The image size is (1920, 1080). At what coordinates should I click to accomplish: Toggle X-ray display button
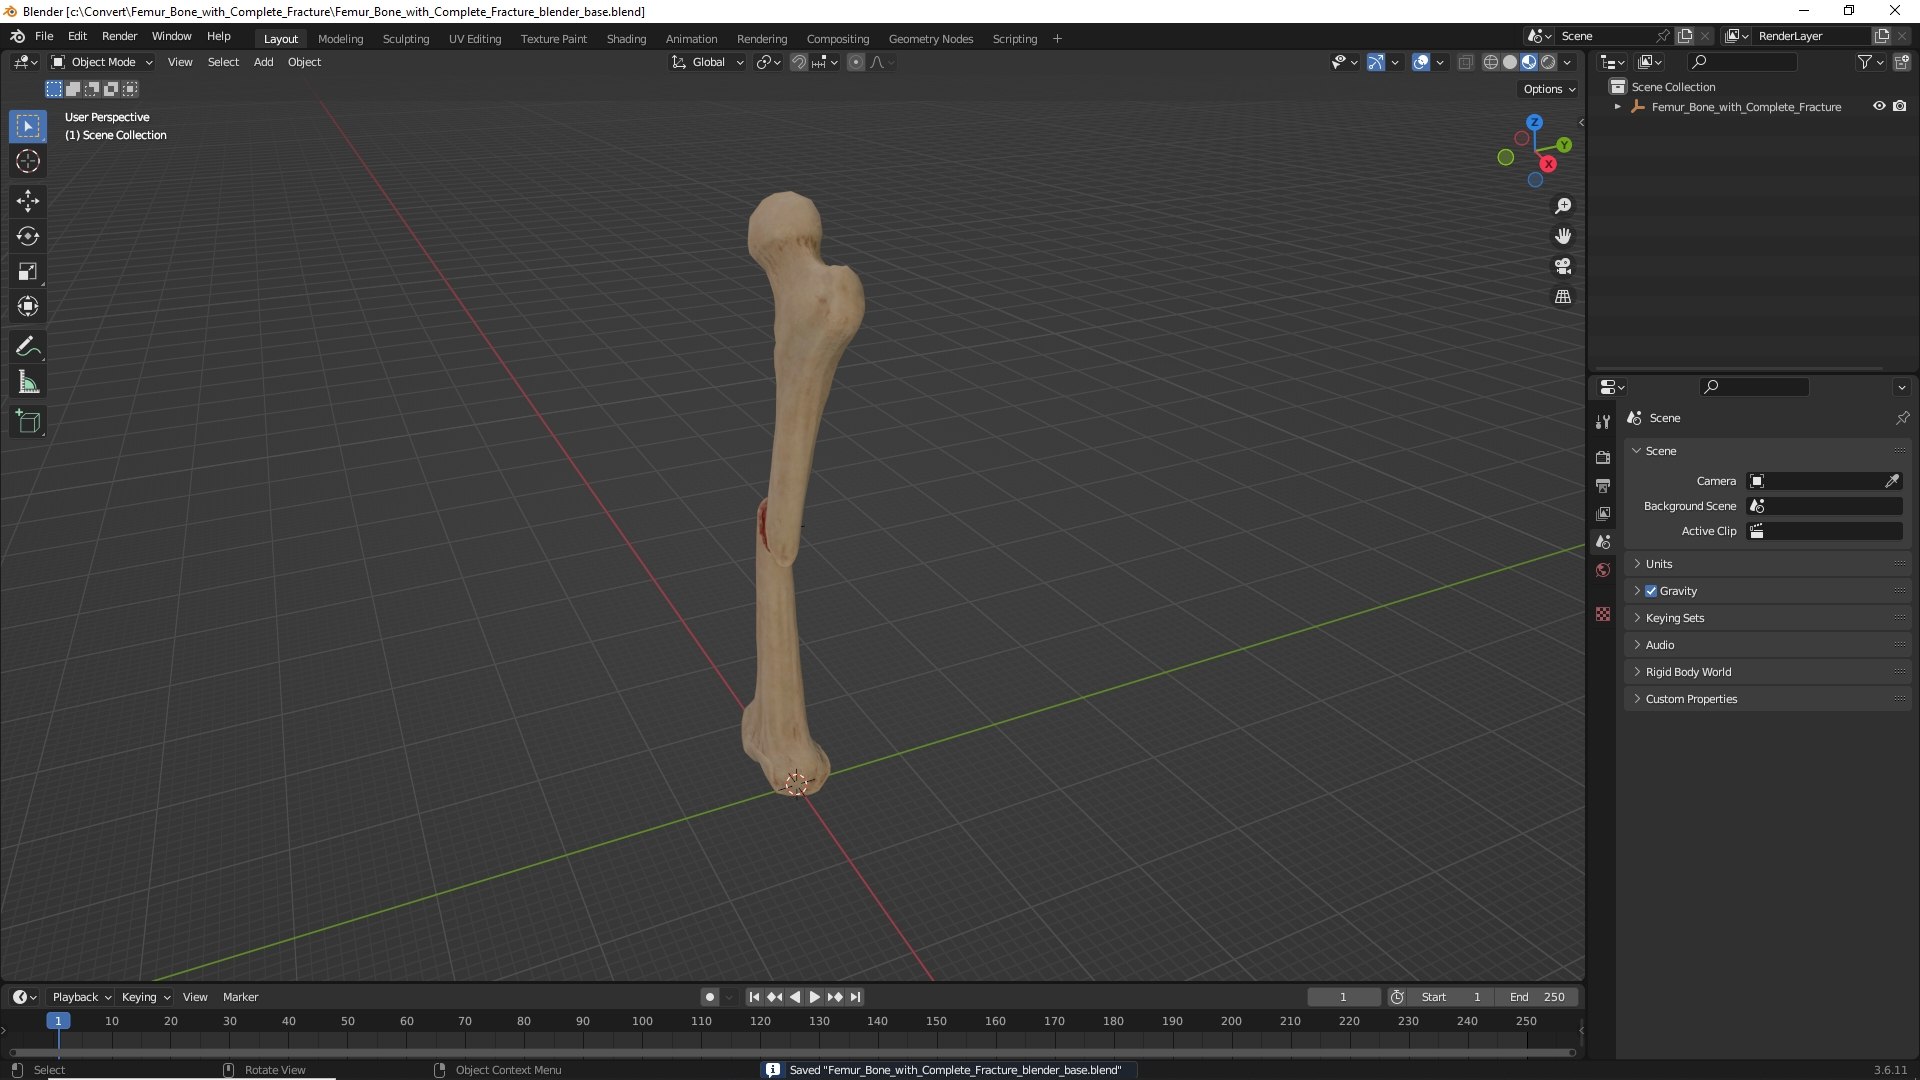(x=1465, y=62)
